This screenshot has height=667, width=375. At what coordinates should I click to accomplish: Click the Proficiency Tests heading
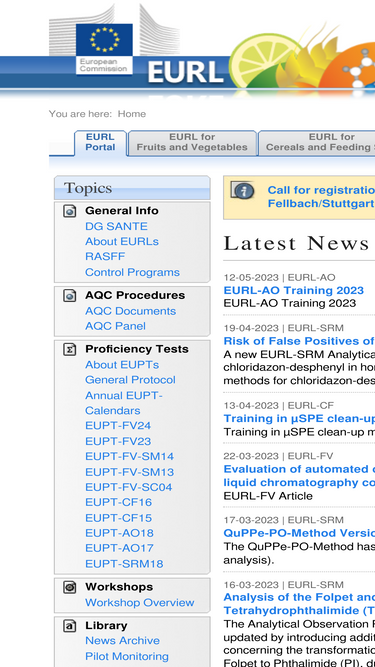[136, 349]
